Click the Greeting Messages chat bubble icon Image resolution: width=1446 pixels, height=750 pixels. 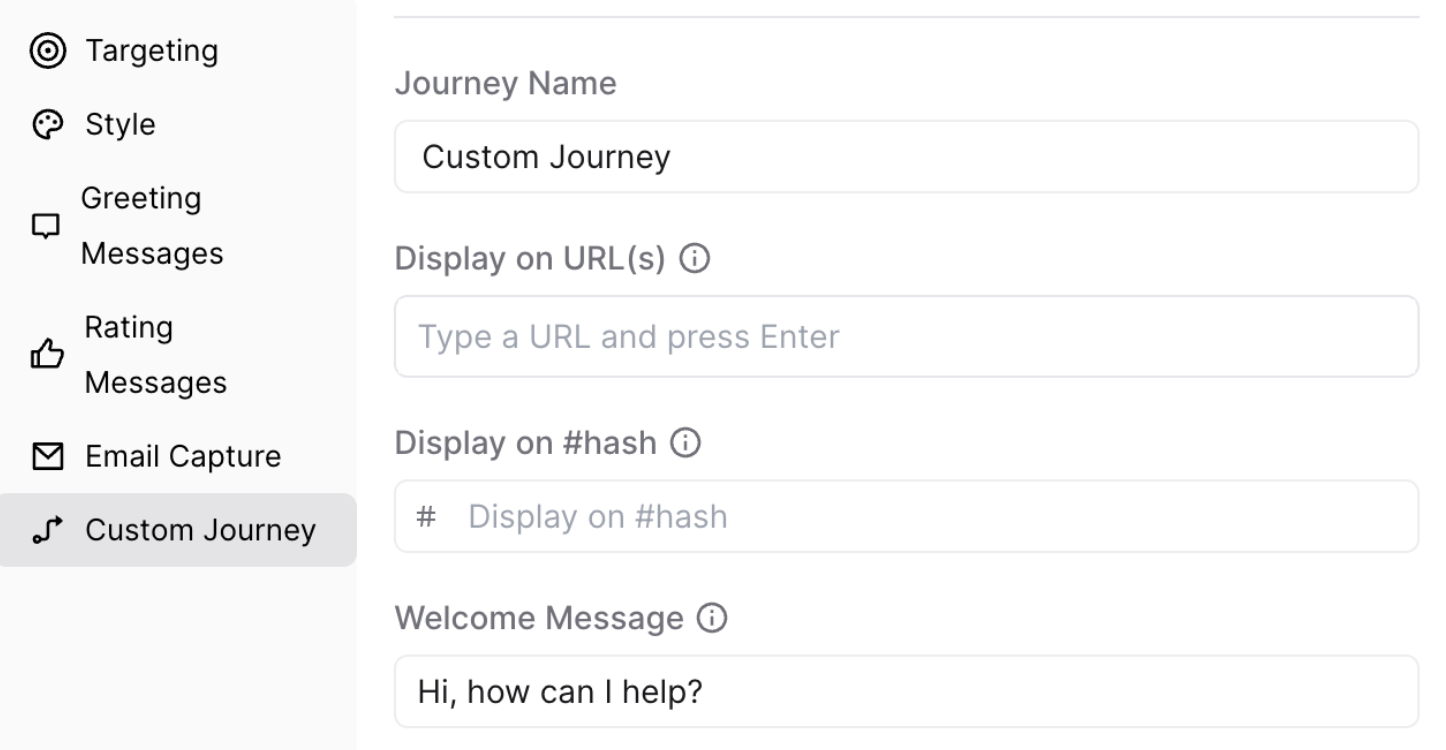coord(46,226)
